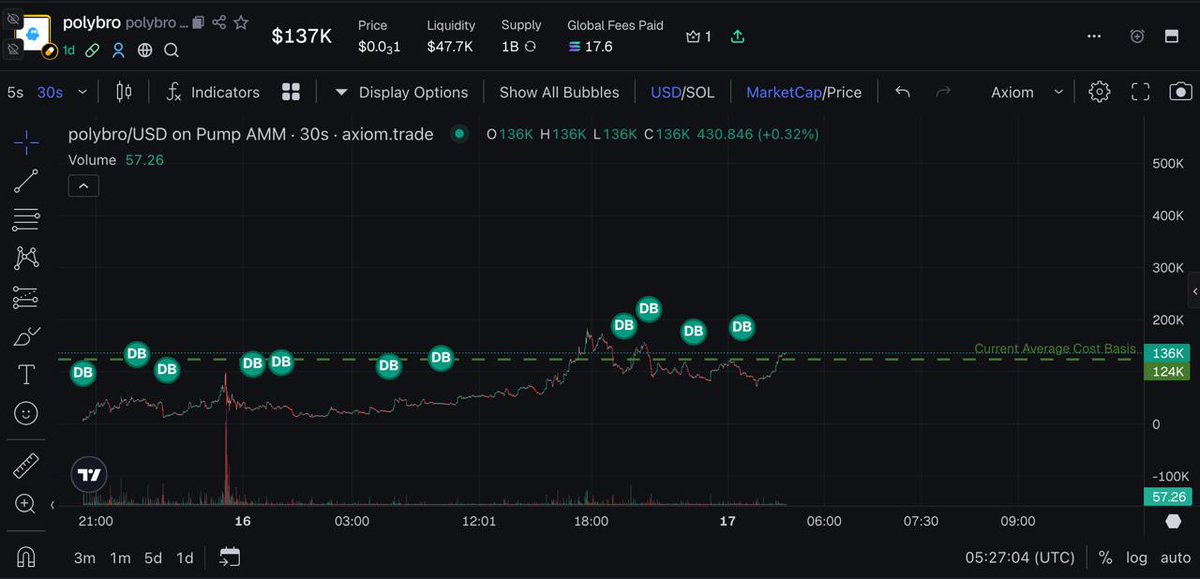Open the Fibonacci retracement tool
This screenshot has height=579, width=1200.
tap(27, 219)
